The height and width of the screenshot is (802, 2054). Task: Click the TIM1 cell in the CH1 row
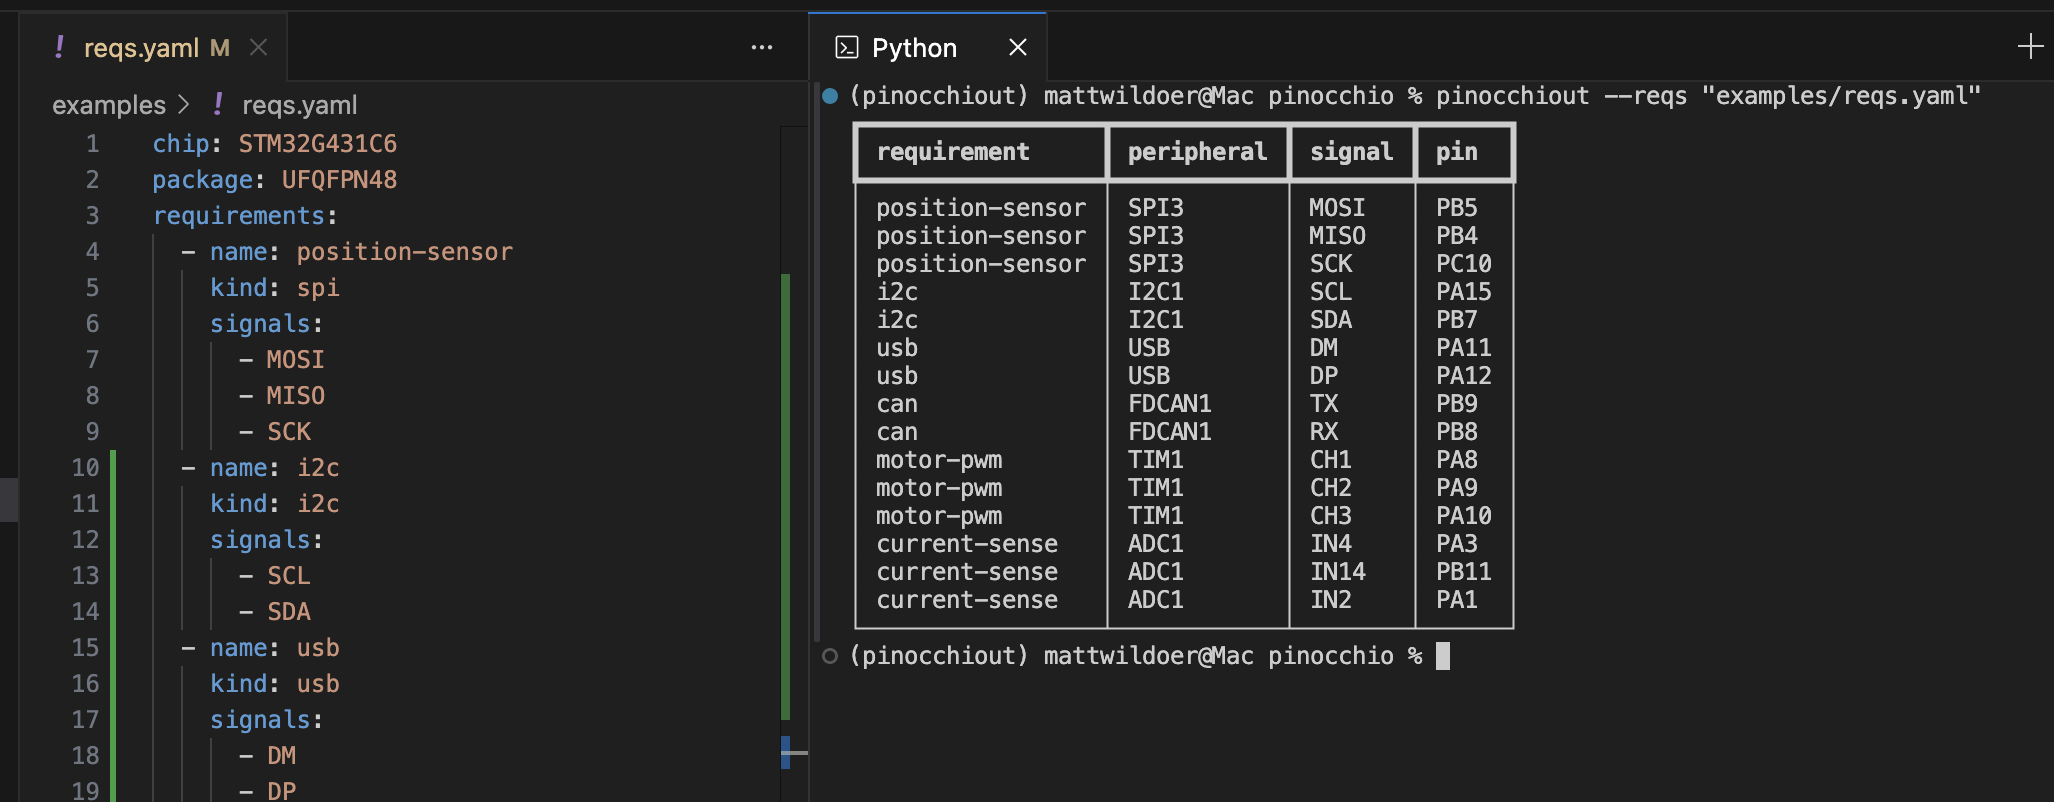click(x=1156, y=460)
